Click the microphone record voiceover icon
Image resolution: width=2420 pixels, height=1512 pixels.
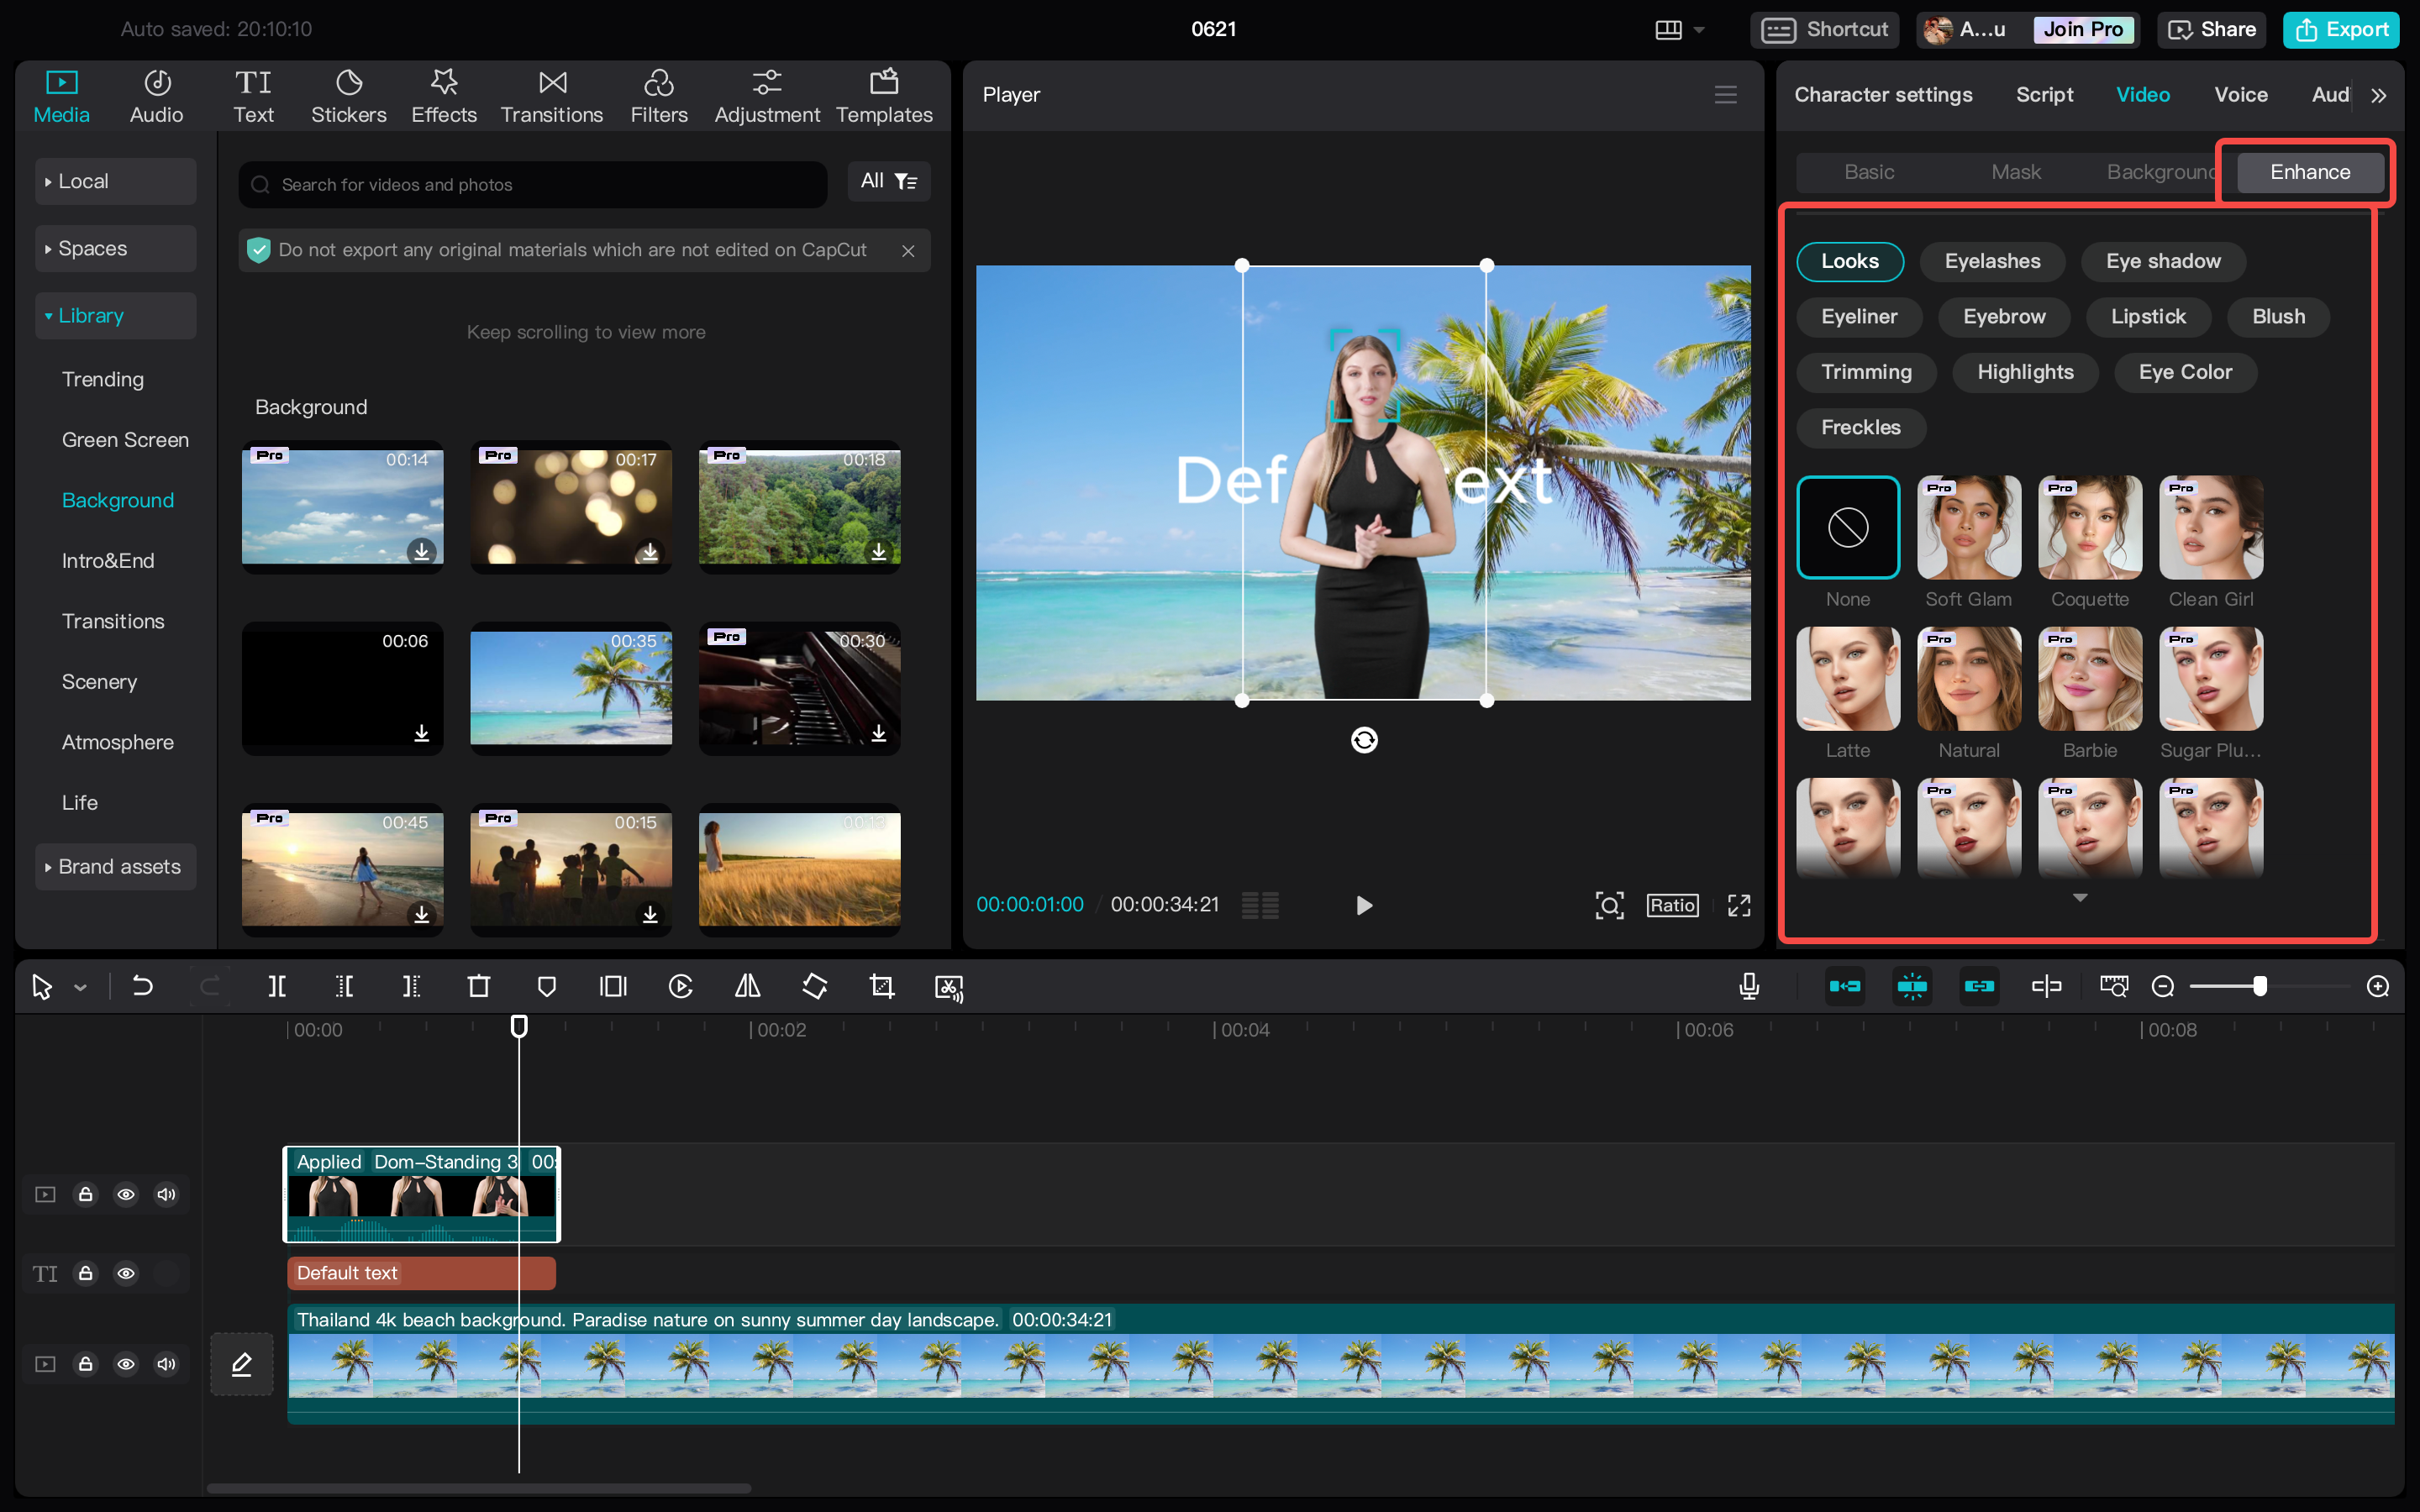click(1749, 987)
